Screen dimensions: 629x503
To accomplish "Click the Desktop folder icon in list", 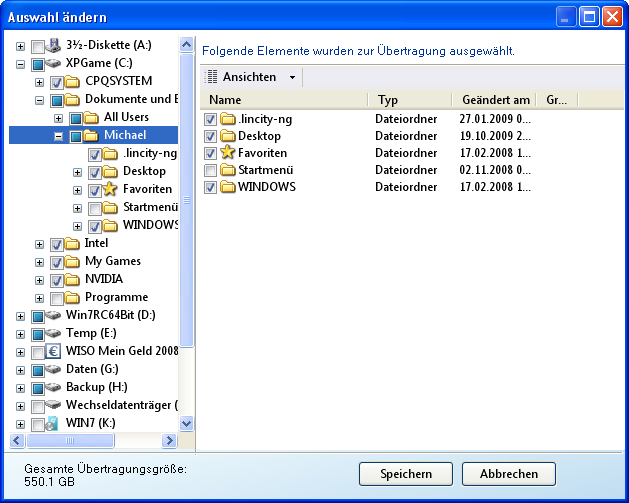I will (x=228, y=136).
